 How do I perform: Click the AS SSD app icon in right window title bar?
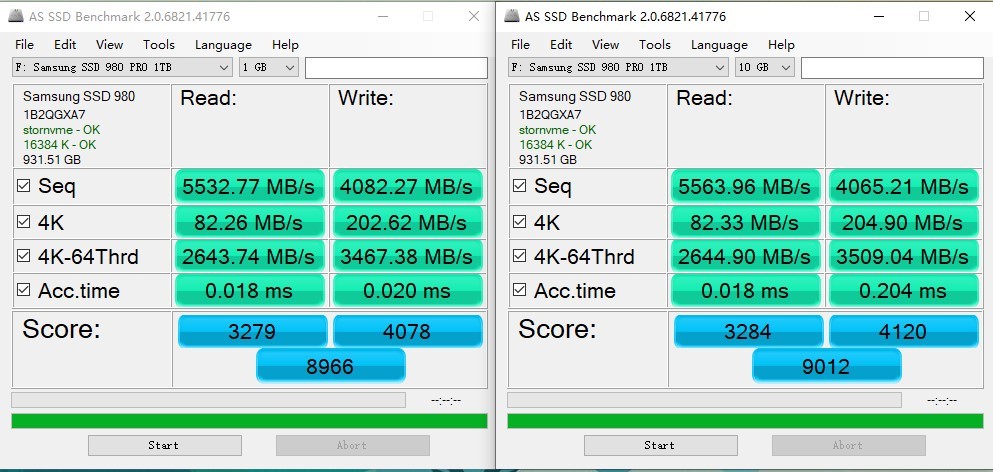click(512, 16)
